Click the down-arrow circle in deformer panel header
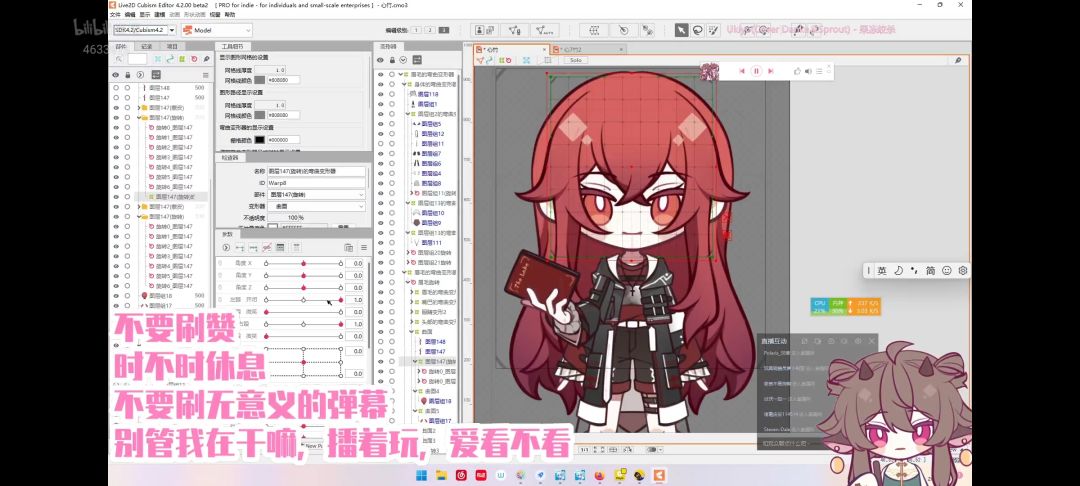The image size is (1080, 486). point(404,60)
